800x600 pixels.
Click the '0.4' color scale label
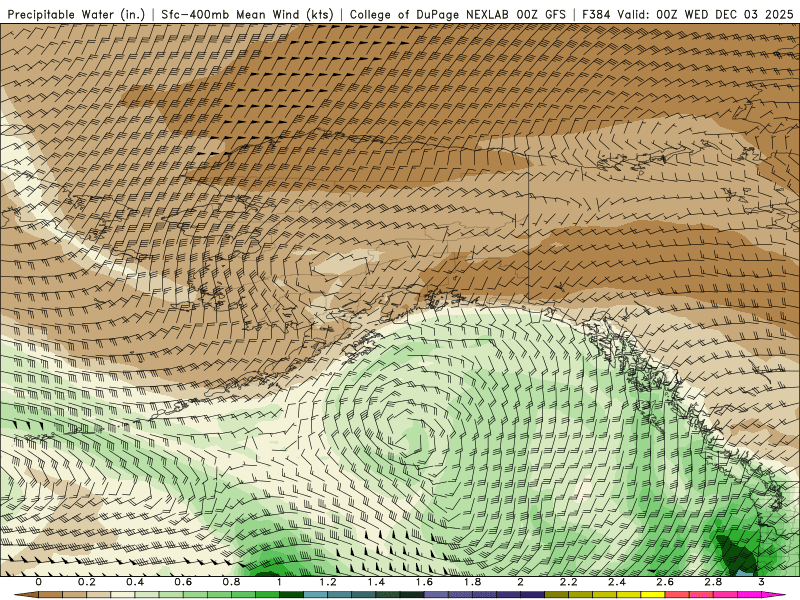pos(135,582)
